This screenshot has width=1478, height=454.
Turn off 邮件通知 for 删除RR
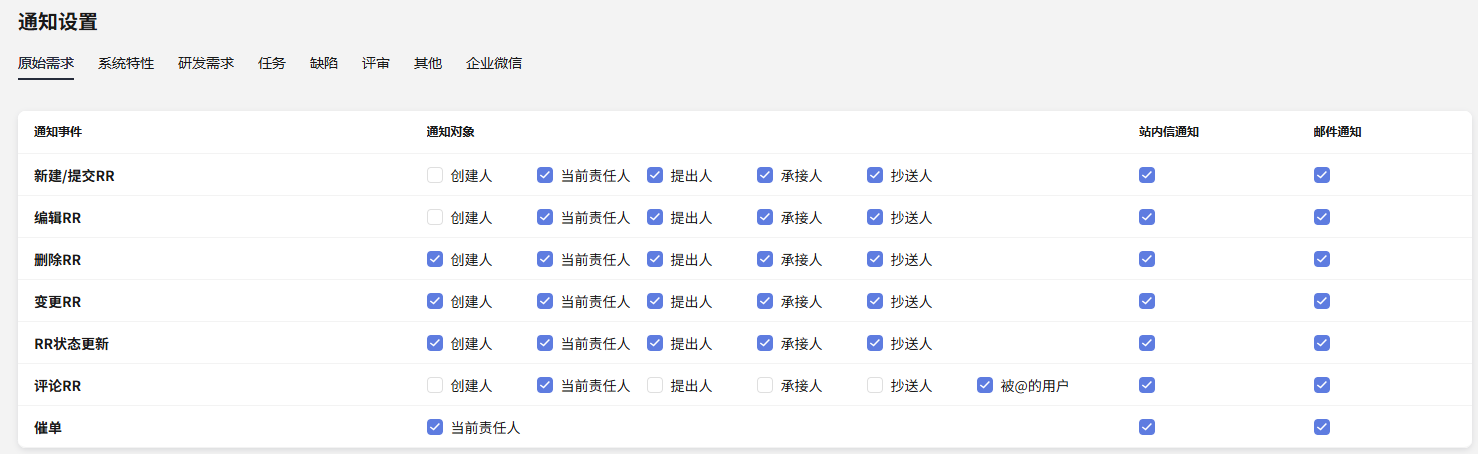click(1322, 259)
